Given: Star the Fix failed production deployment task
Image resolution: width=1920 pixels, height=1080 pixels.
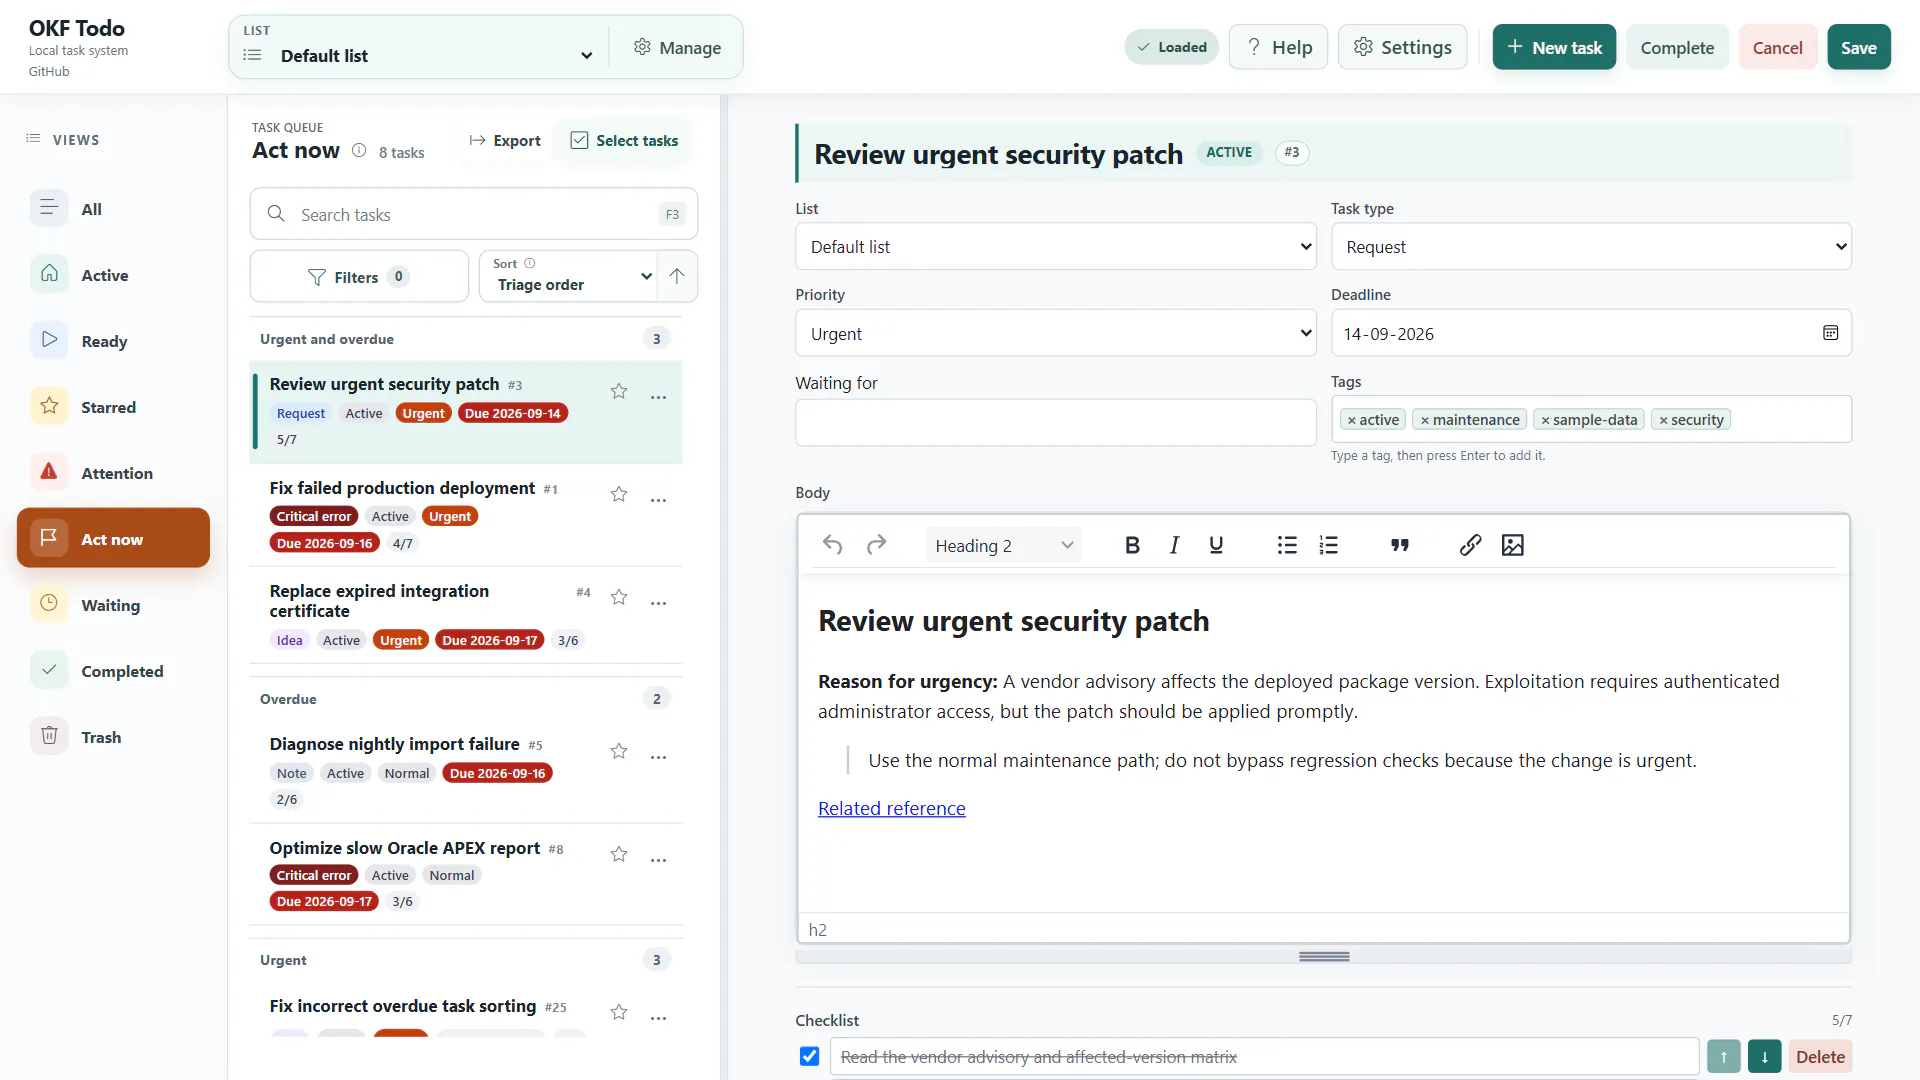Looking at the screenshot, I should [619, 494].
